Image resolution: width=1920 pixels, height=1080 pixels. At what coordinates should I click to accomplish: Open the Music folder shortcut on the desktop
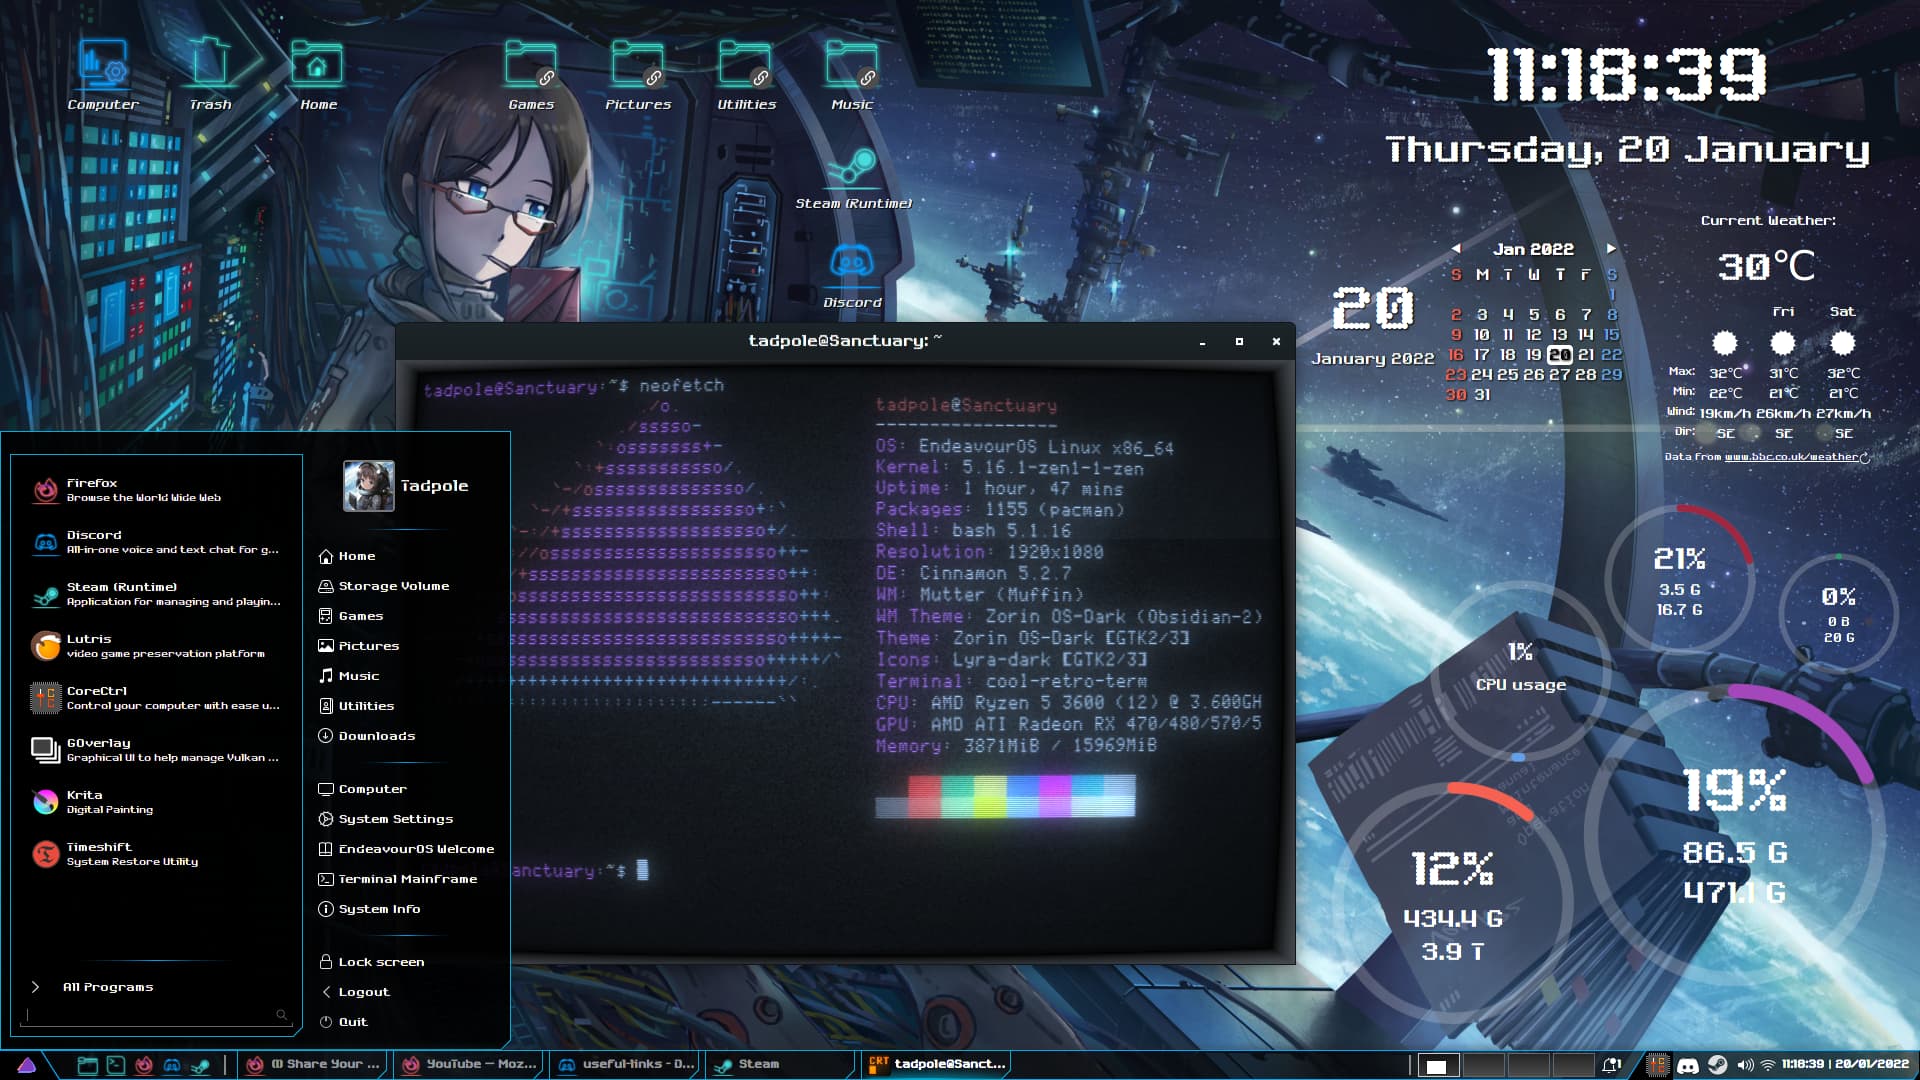(852, 75)
